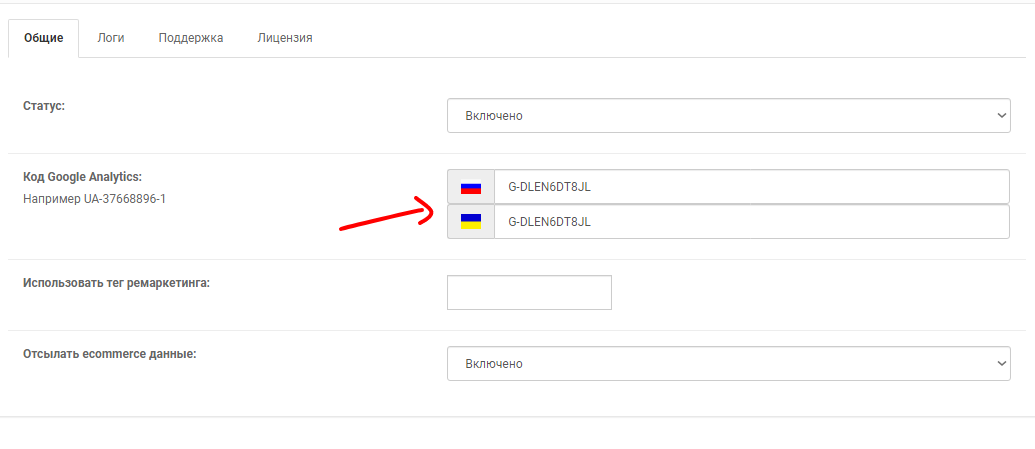
Task: Click the Статус: field label
Action: pyautogui.click(x=44, y=106)
